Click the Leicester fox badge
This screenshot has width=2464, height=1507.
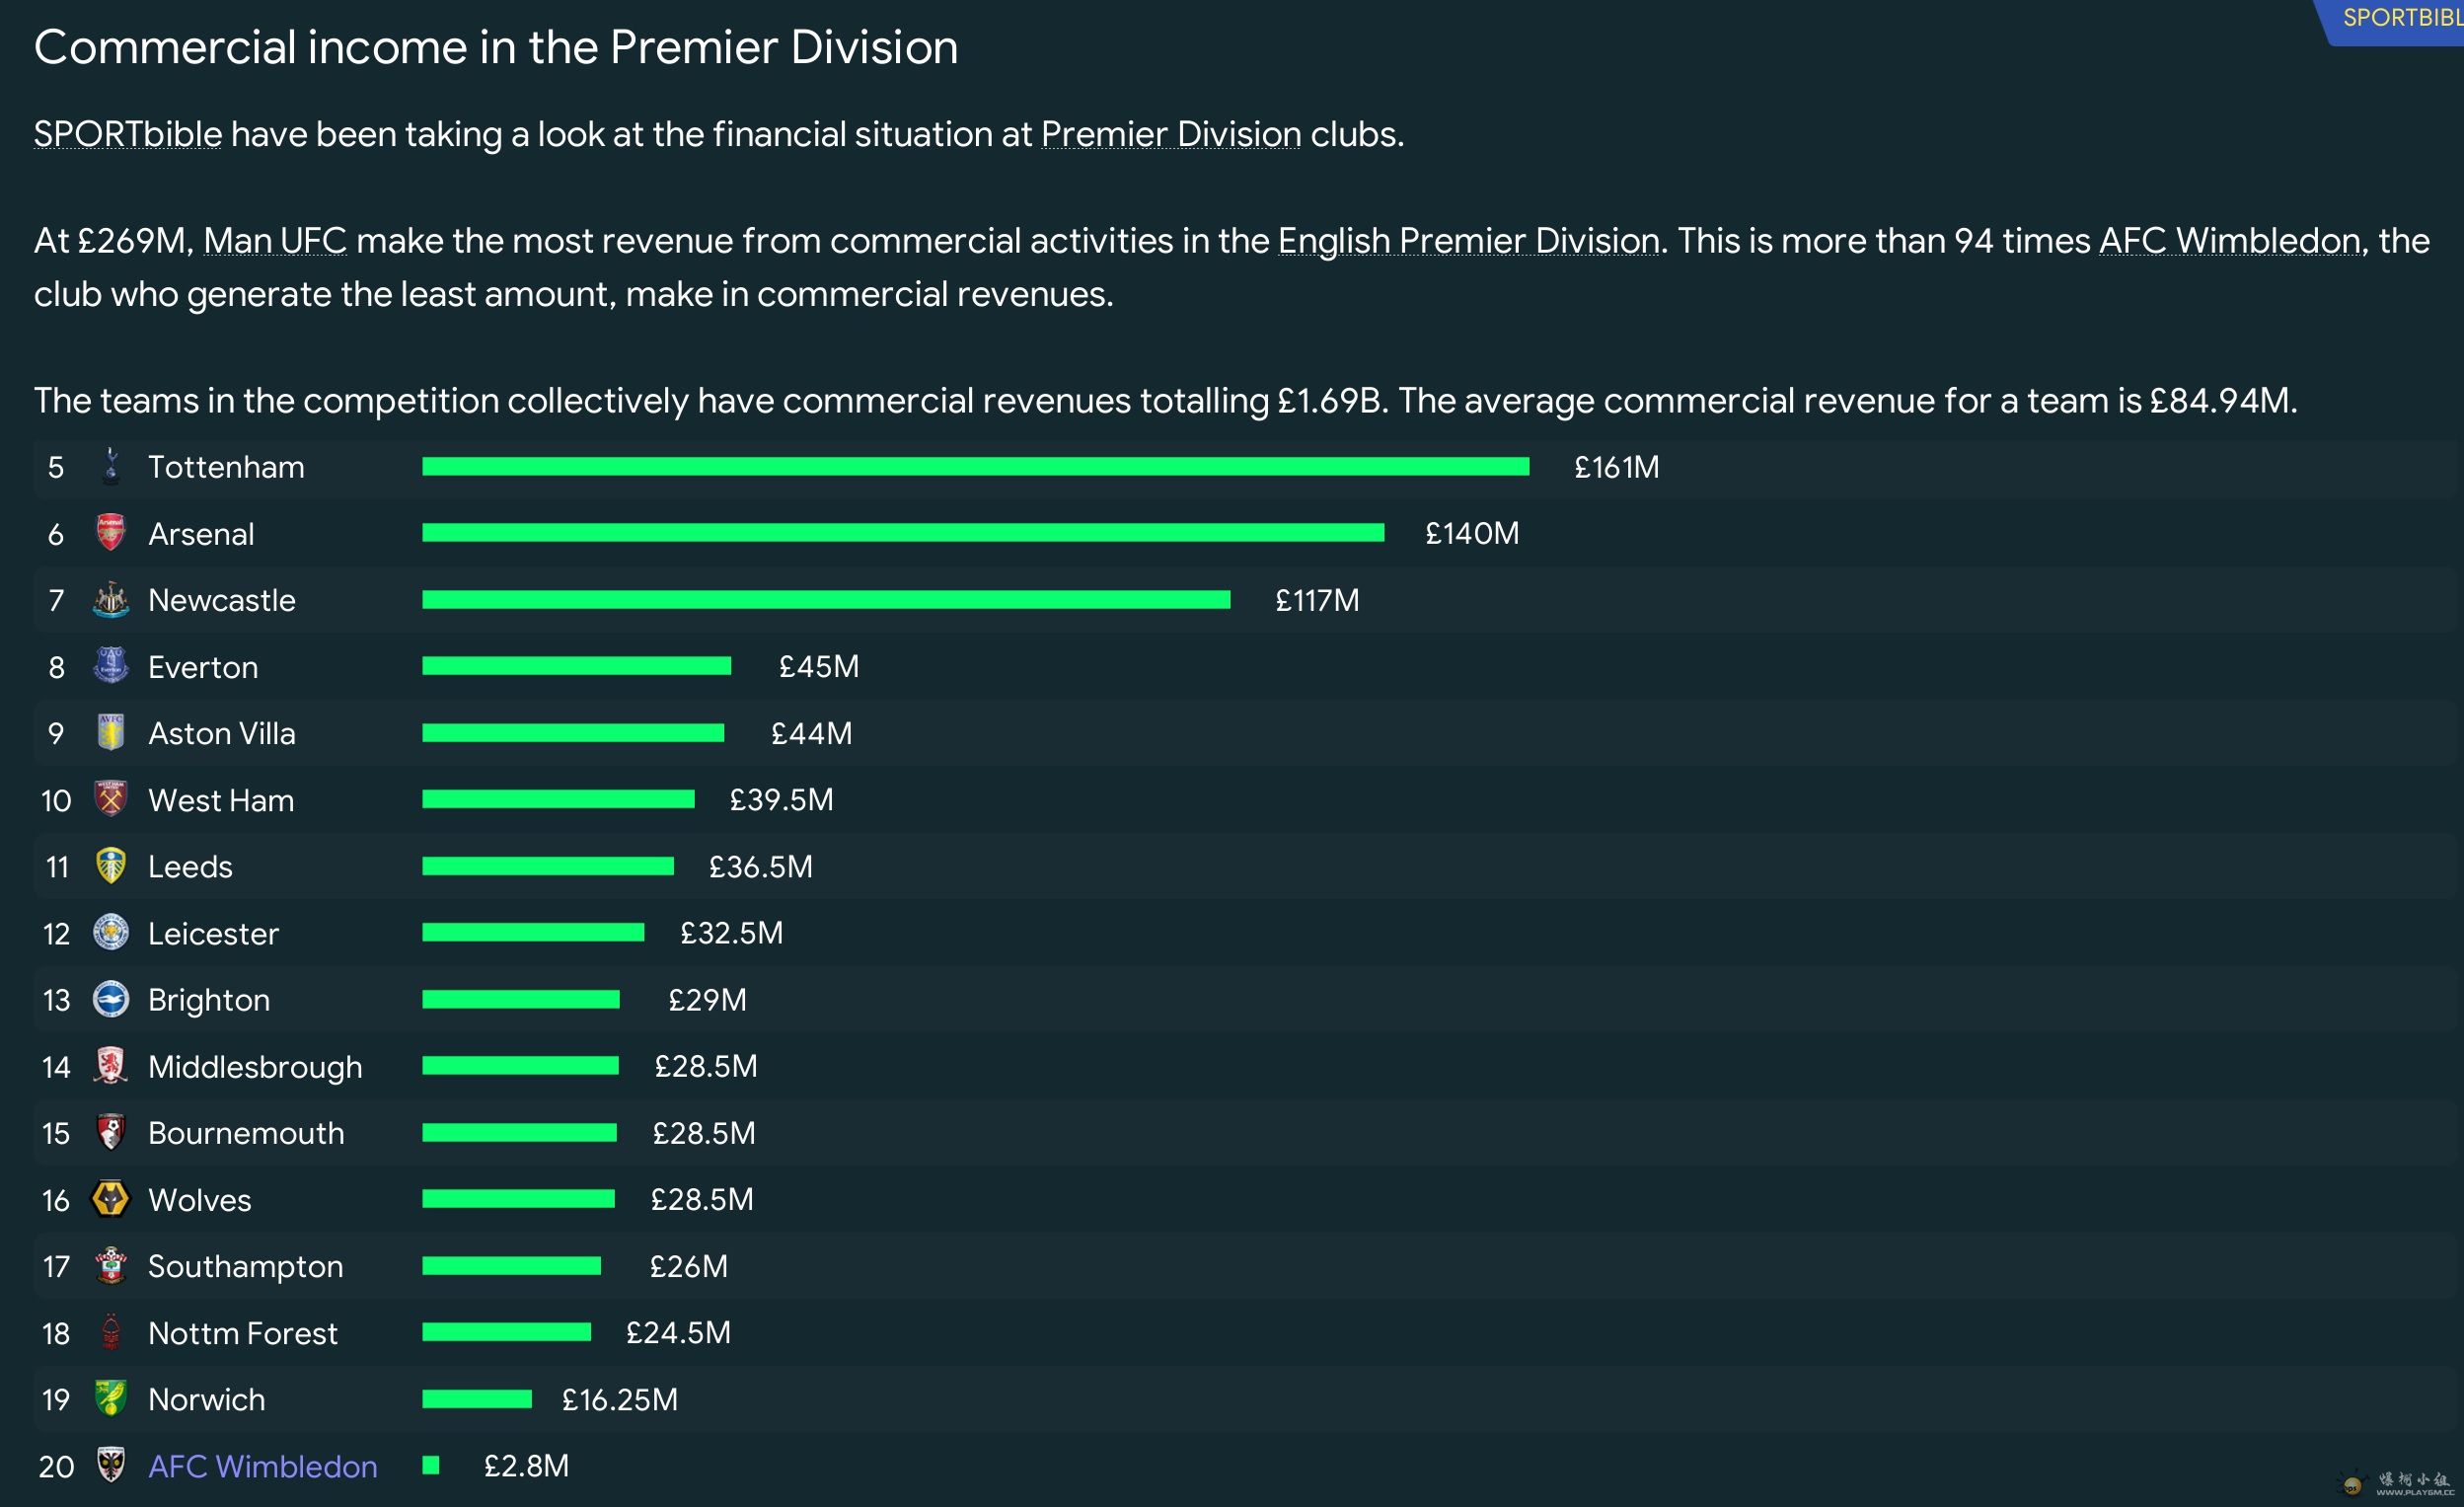(x=111, y=933)
